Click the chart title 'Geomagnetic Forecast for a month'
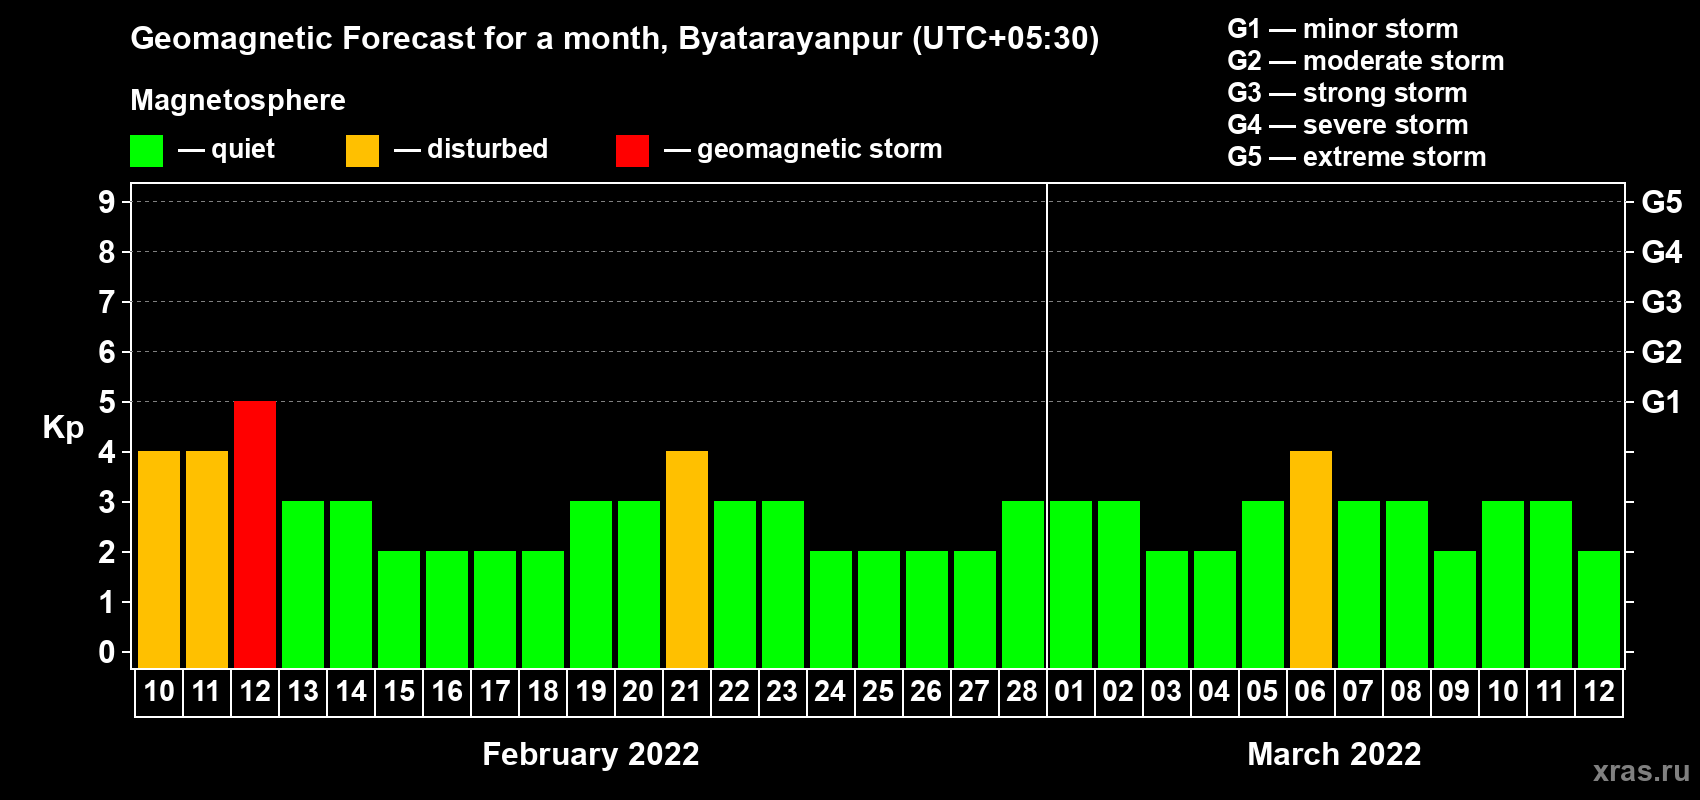 point(399,39)
